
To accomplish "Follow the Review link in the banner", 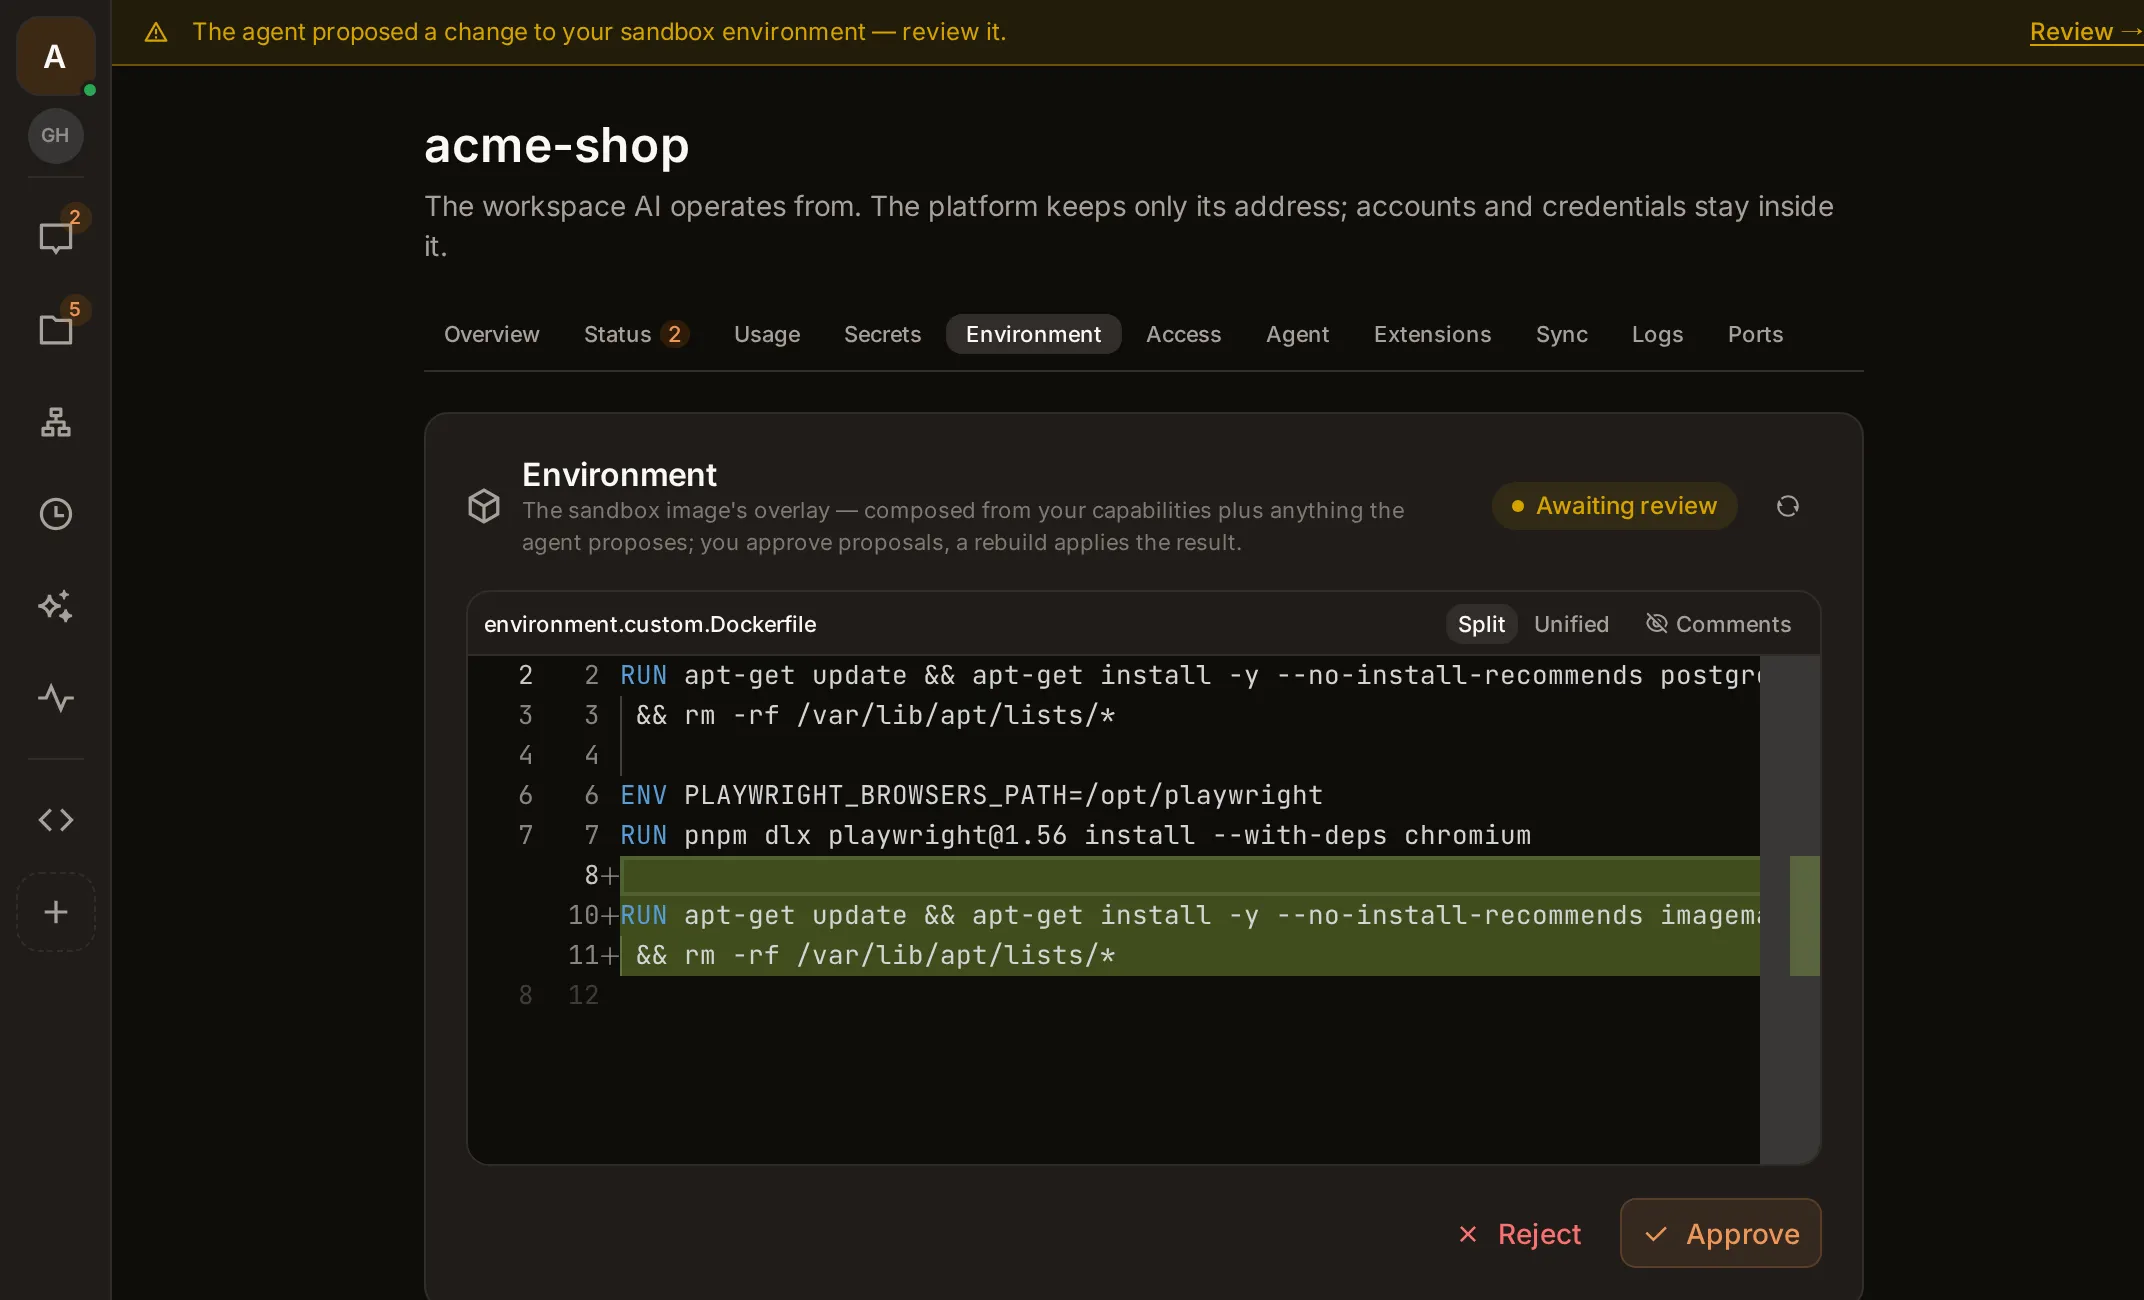I will coord(2086,32).
